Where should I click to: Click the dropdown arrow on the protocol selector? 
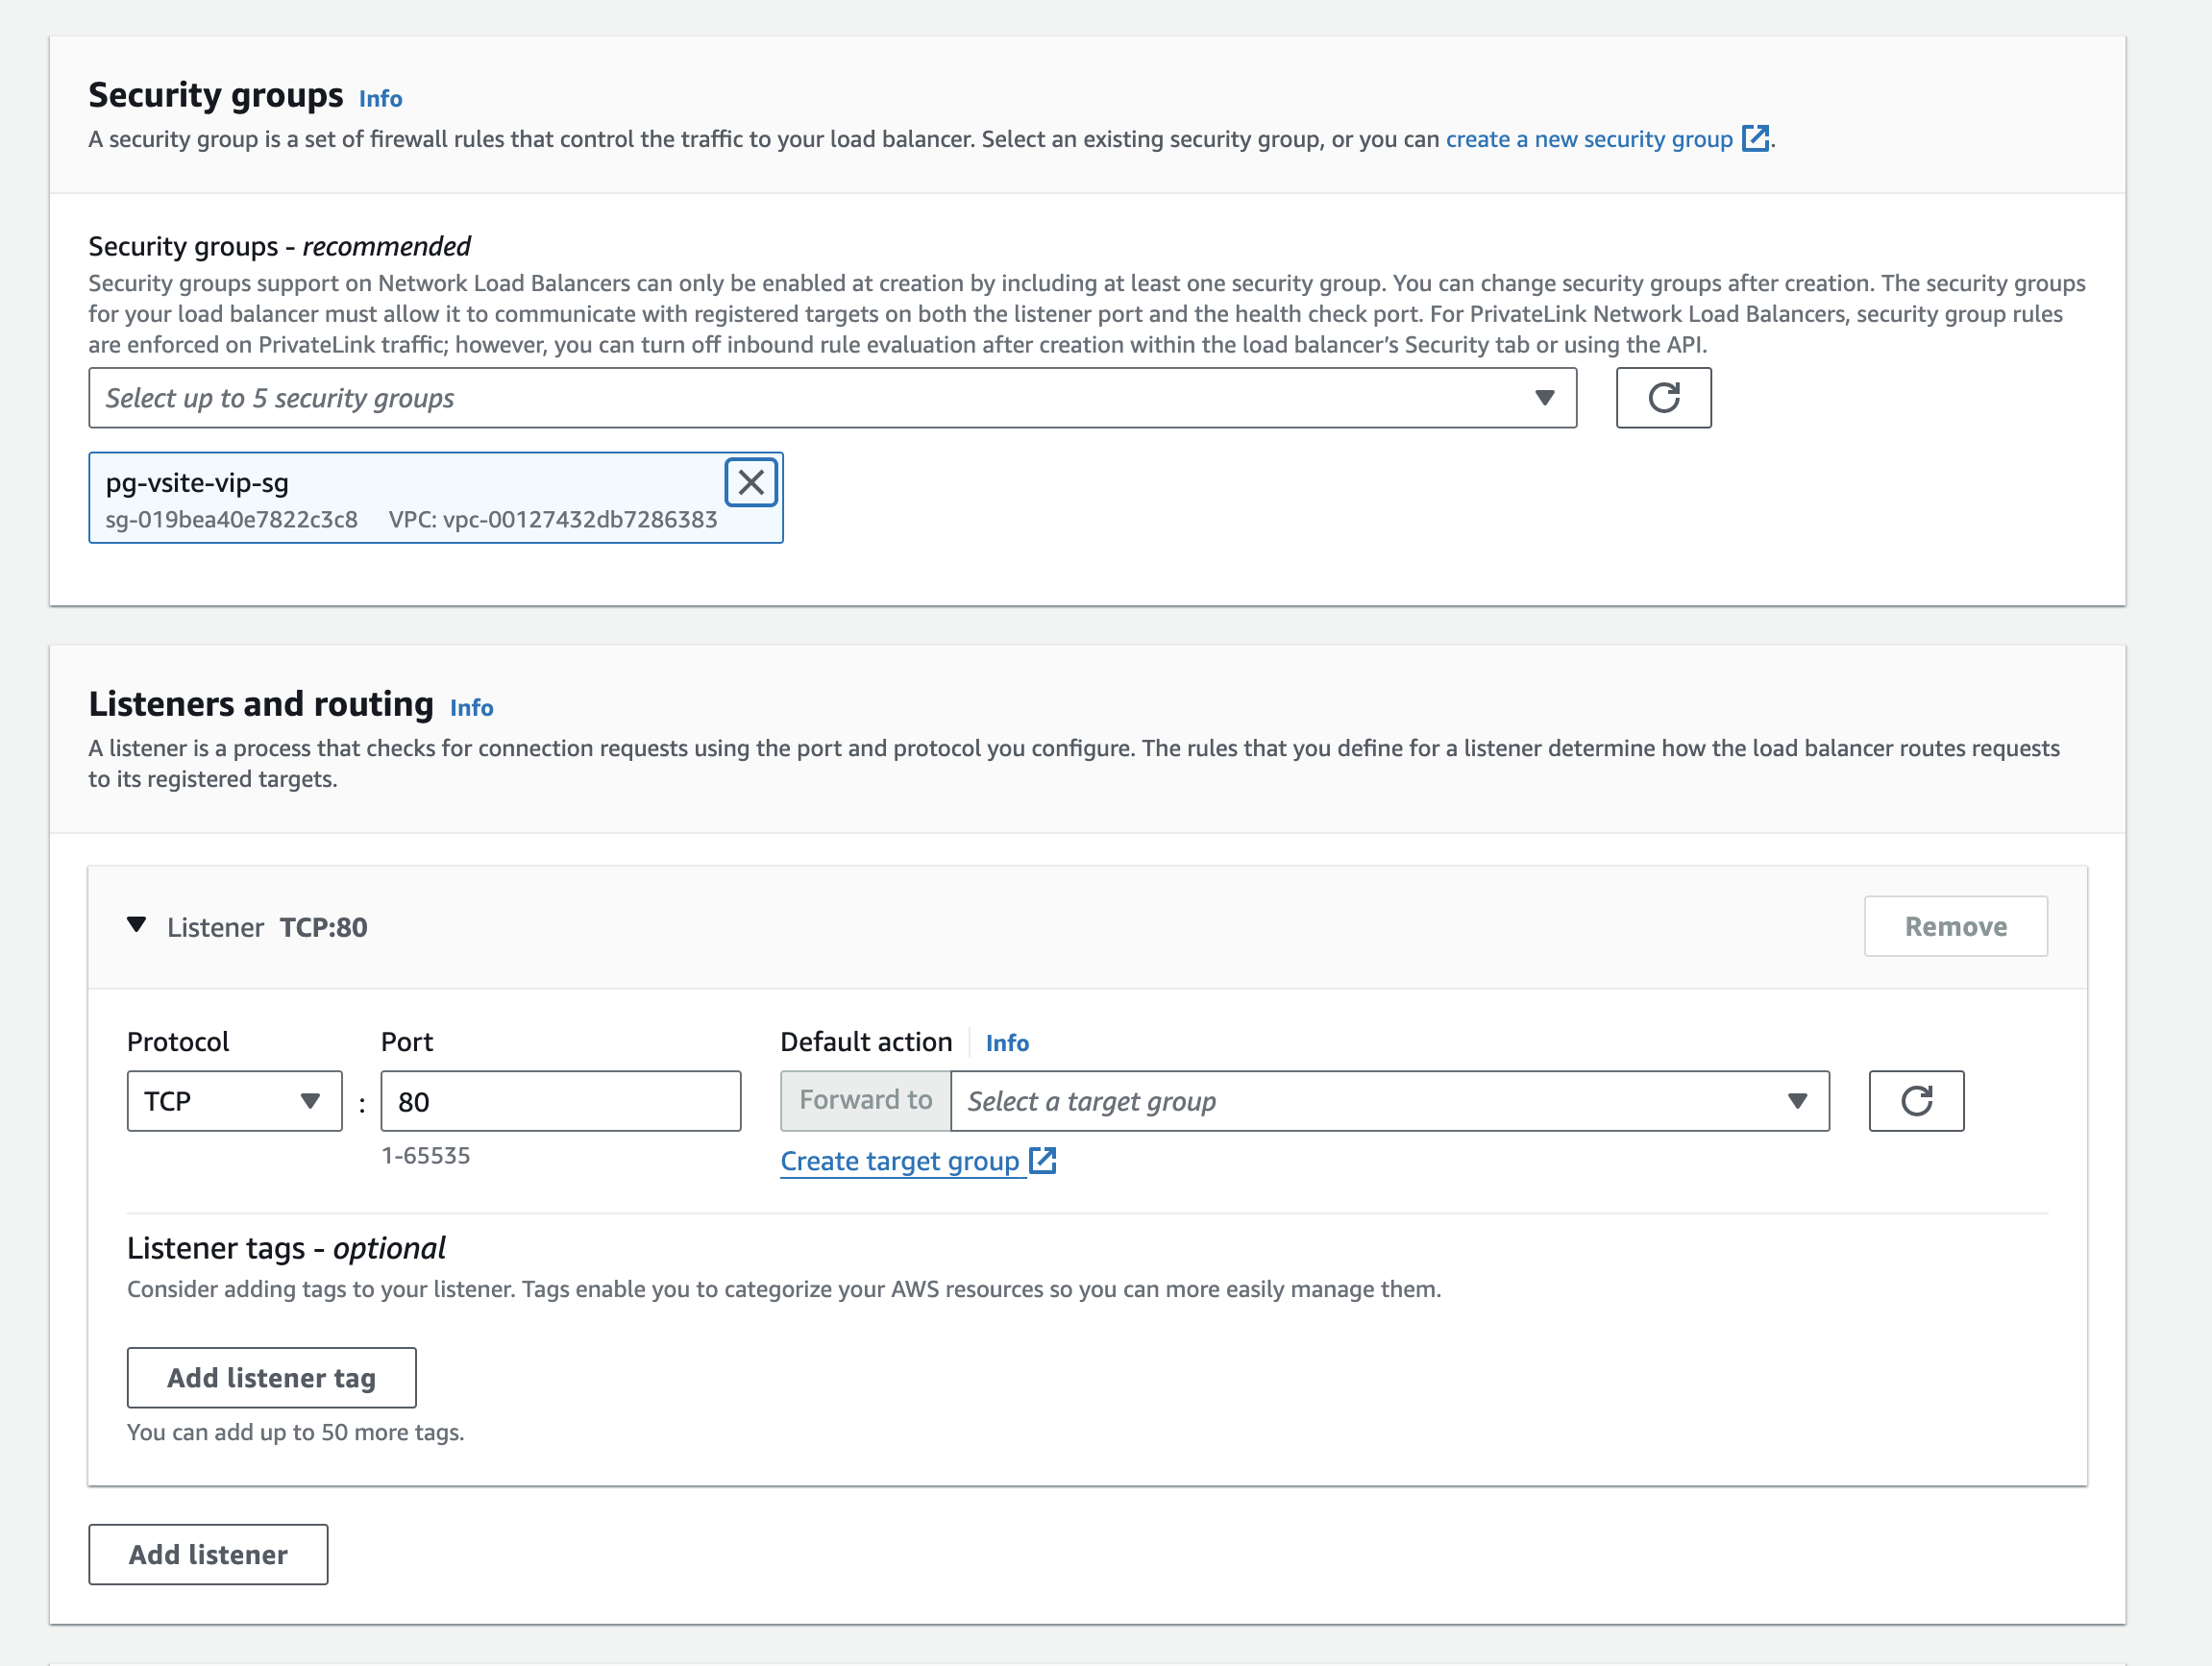[x=312, y=1100]
